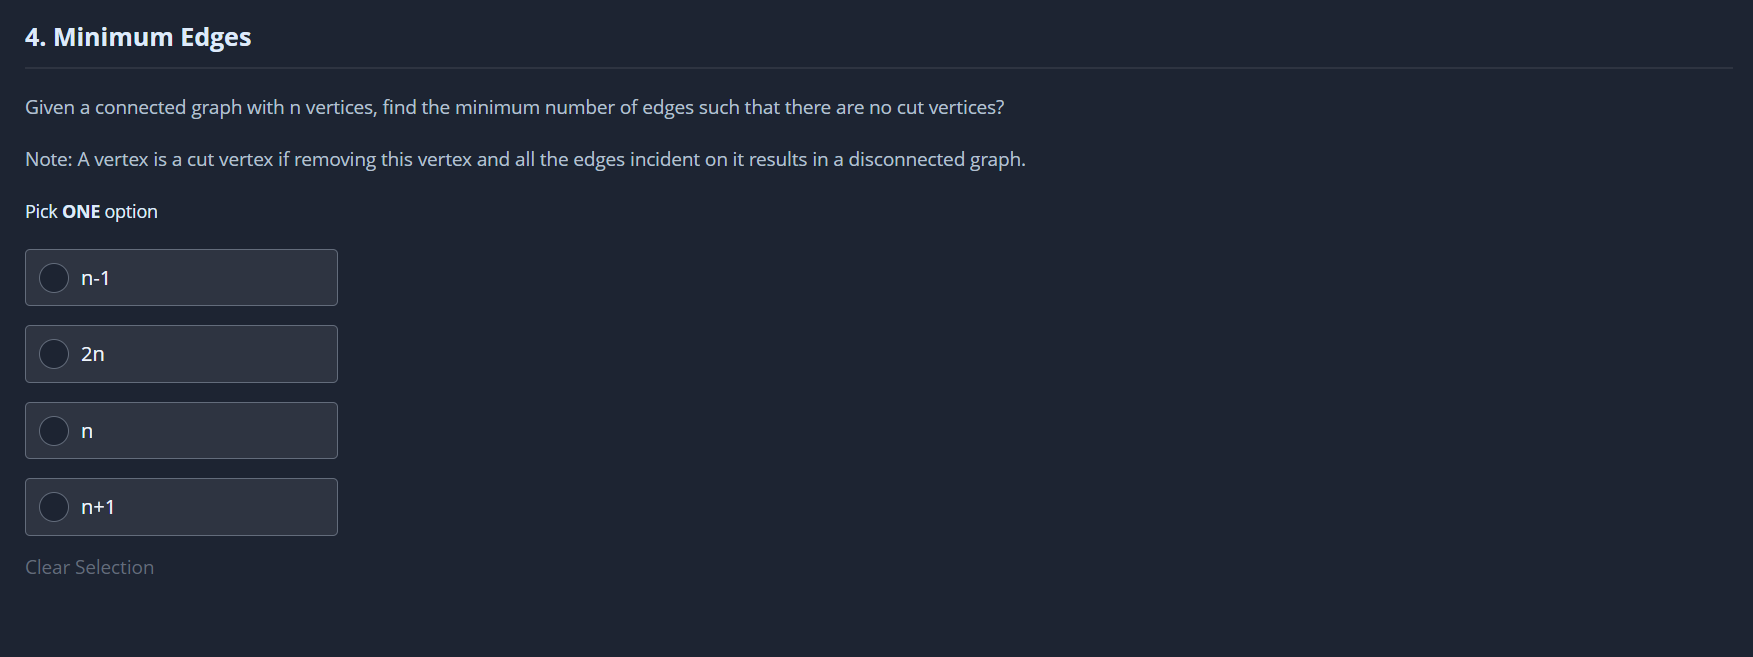Click the 'Pick ONE option' instruction
Image resolution: width=1753 pixels, height=657 pixels.
click(91, 211)
